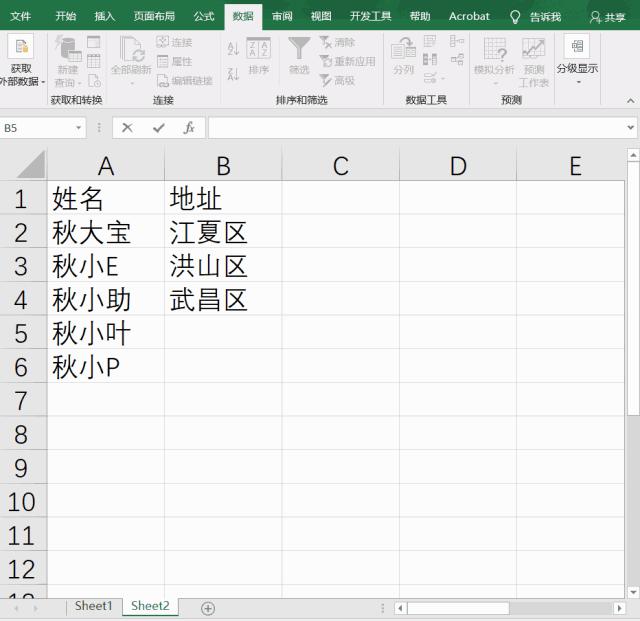
Task: Click the Text to Columns icon
Action: [403, 50]
